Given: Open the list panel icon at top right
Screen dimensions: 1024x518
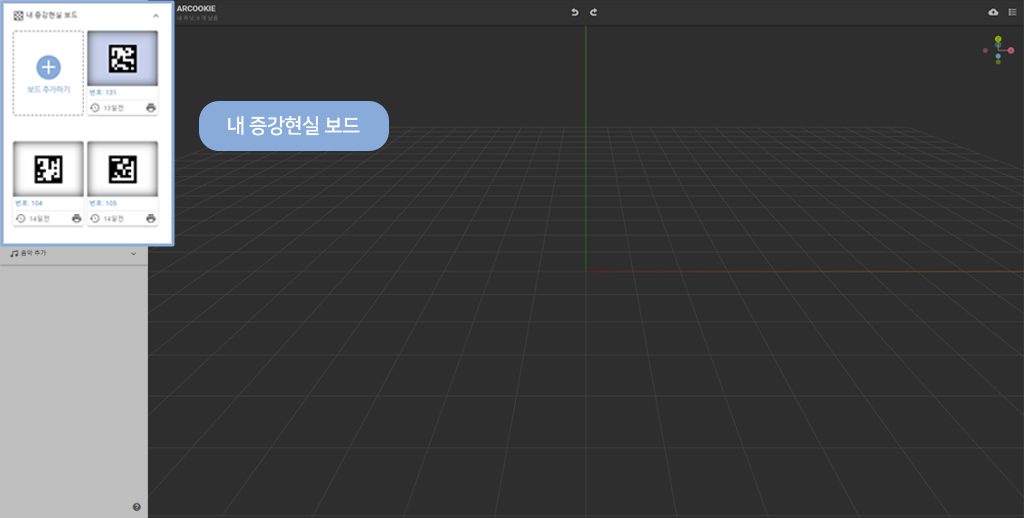Looking at the screenshot, I should click(1012, 12).
